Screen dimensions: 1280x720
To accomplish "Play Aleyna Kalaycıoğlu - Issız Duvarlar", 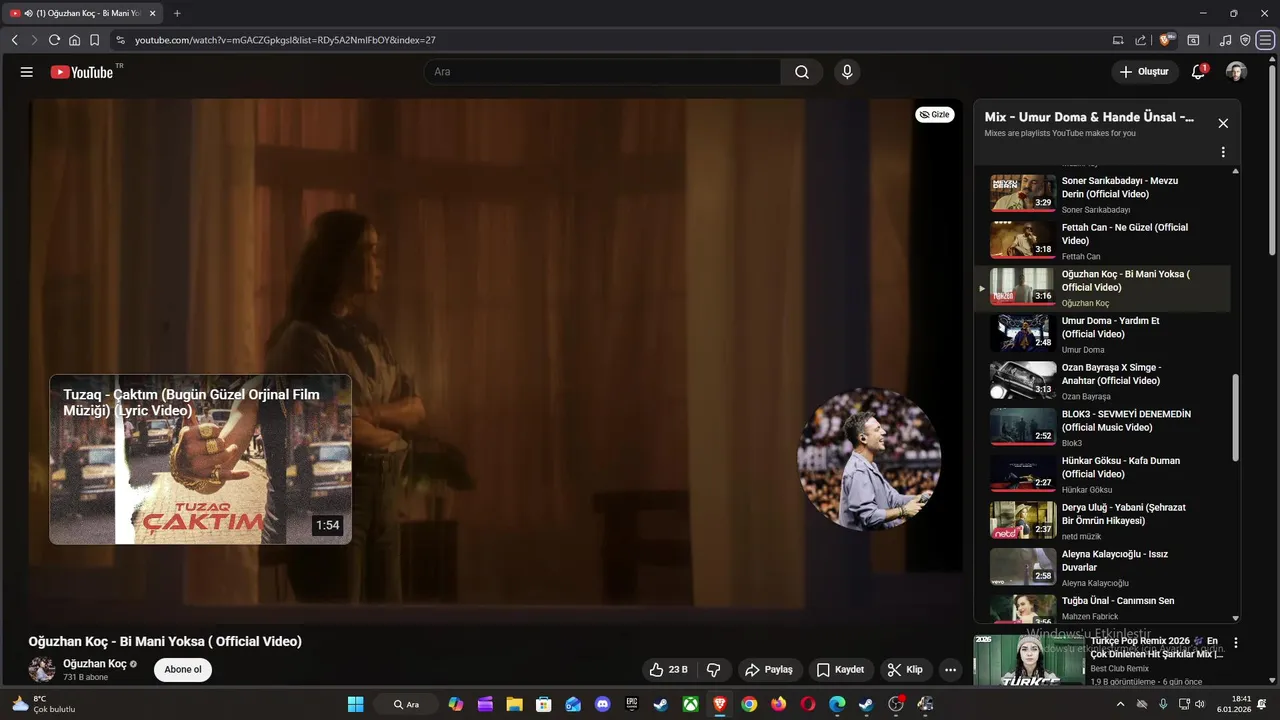I will click(1102, 568).
